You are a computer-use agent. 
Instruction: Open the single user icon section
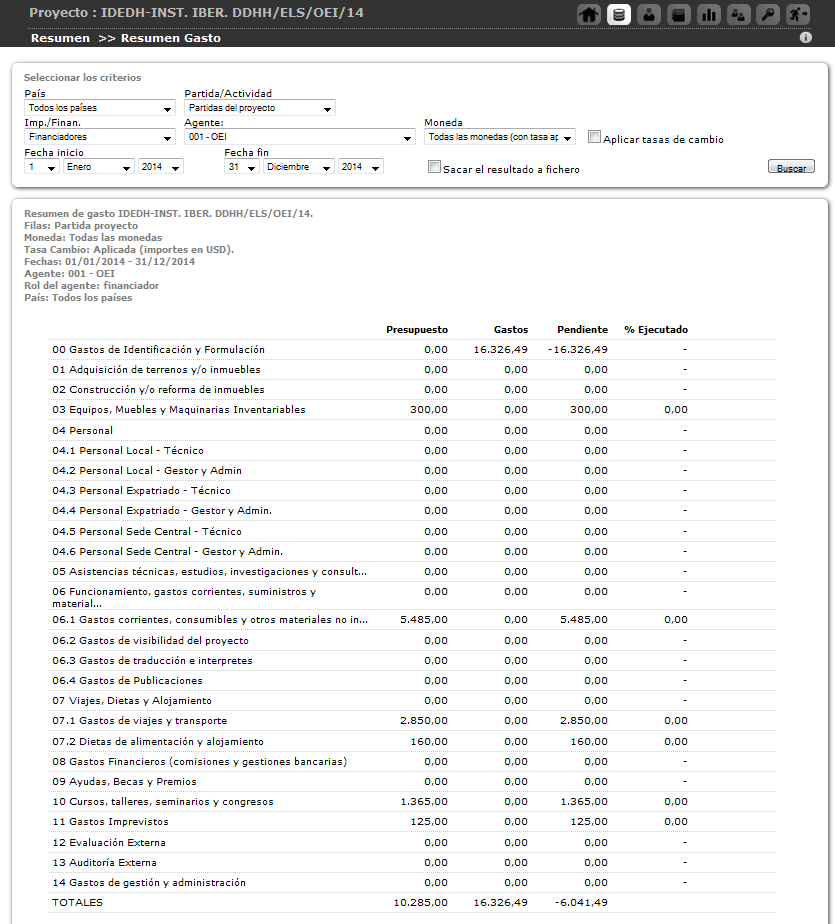point(649,15)
